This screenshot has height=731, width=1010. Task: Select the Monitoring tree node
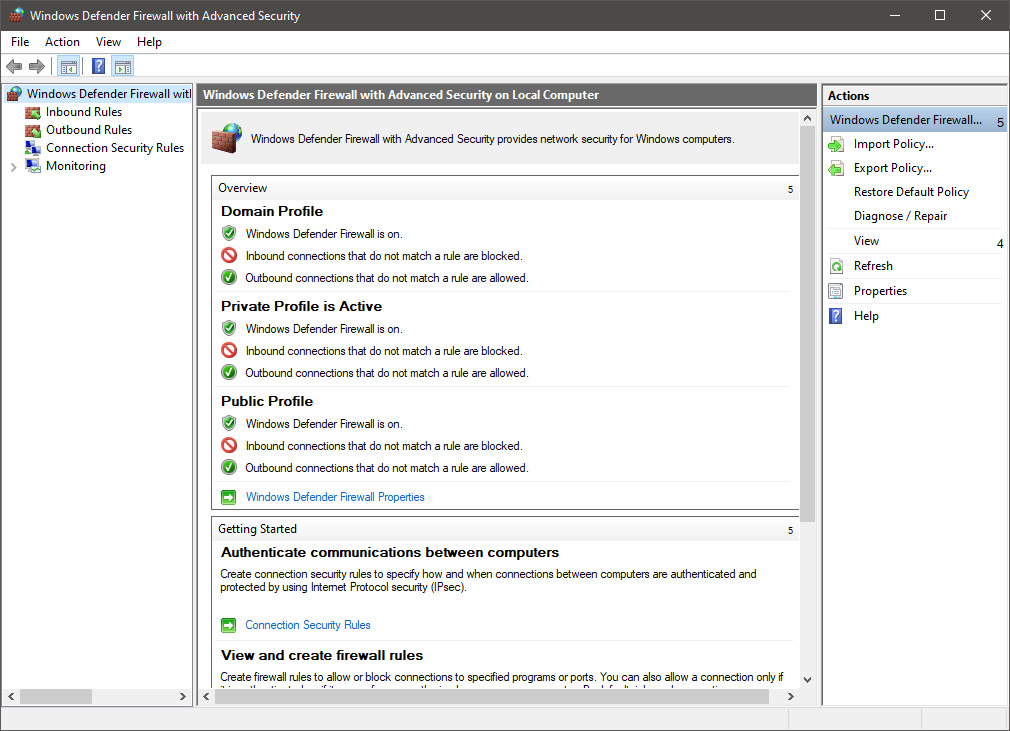[76, 166]
